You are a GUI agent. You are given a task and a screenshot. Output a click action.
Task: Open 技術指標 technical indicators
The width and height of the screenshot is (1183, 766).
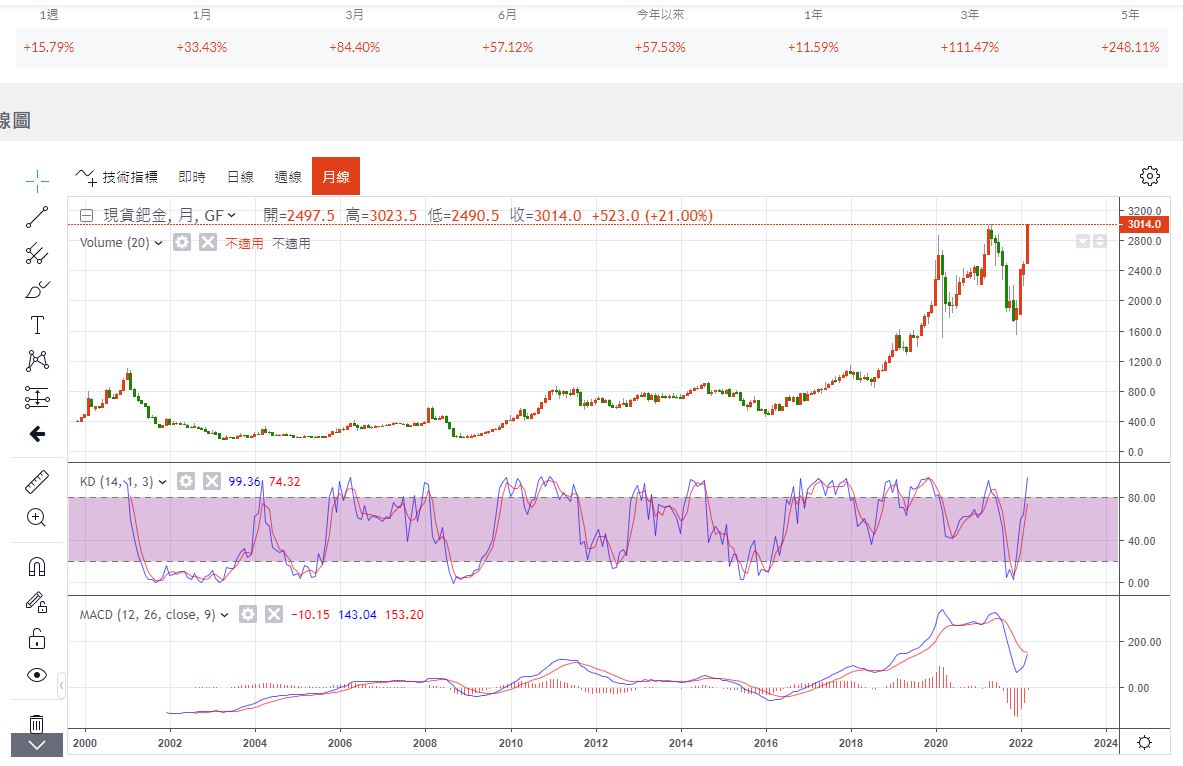[x=118, y=177]
